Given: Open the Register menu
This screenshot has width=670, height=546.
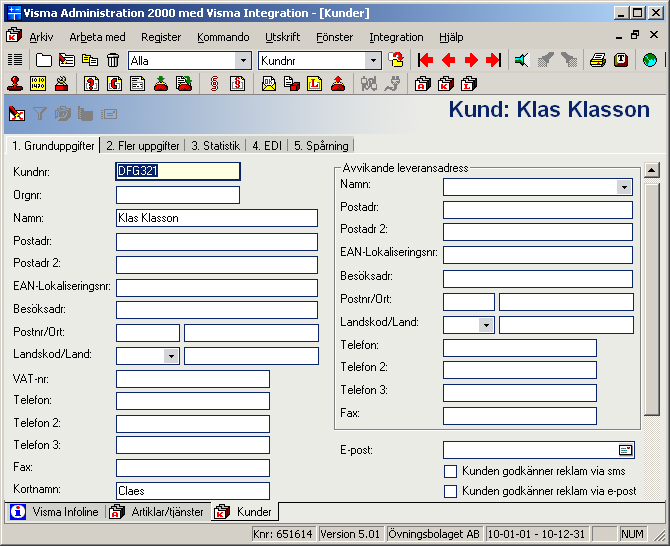Looking at the screenshot, I should pyautogui.click(x=161, y=37).
